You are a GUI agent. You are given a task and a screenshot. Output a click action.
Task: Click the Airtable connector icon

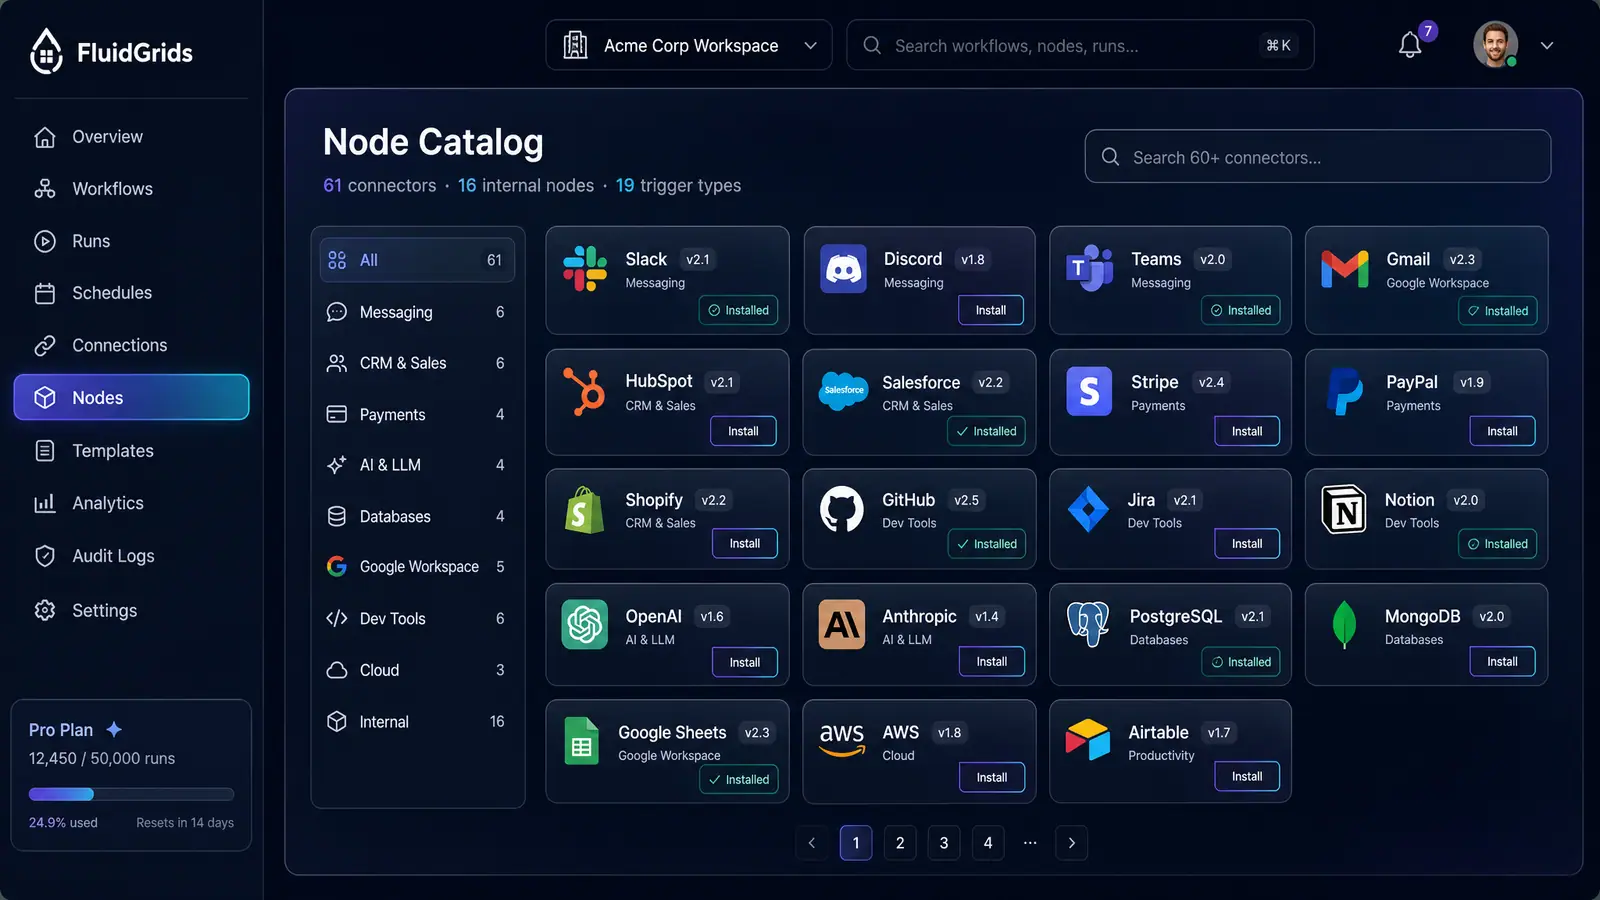[1088, 740]
